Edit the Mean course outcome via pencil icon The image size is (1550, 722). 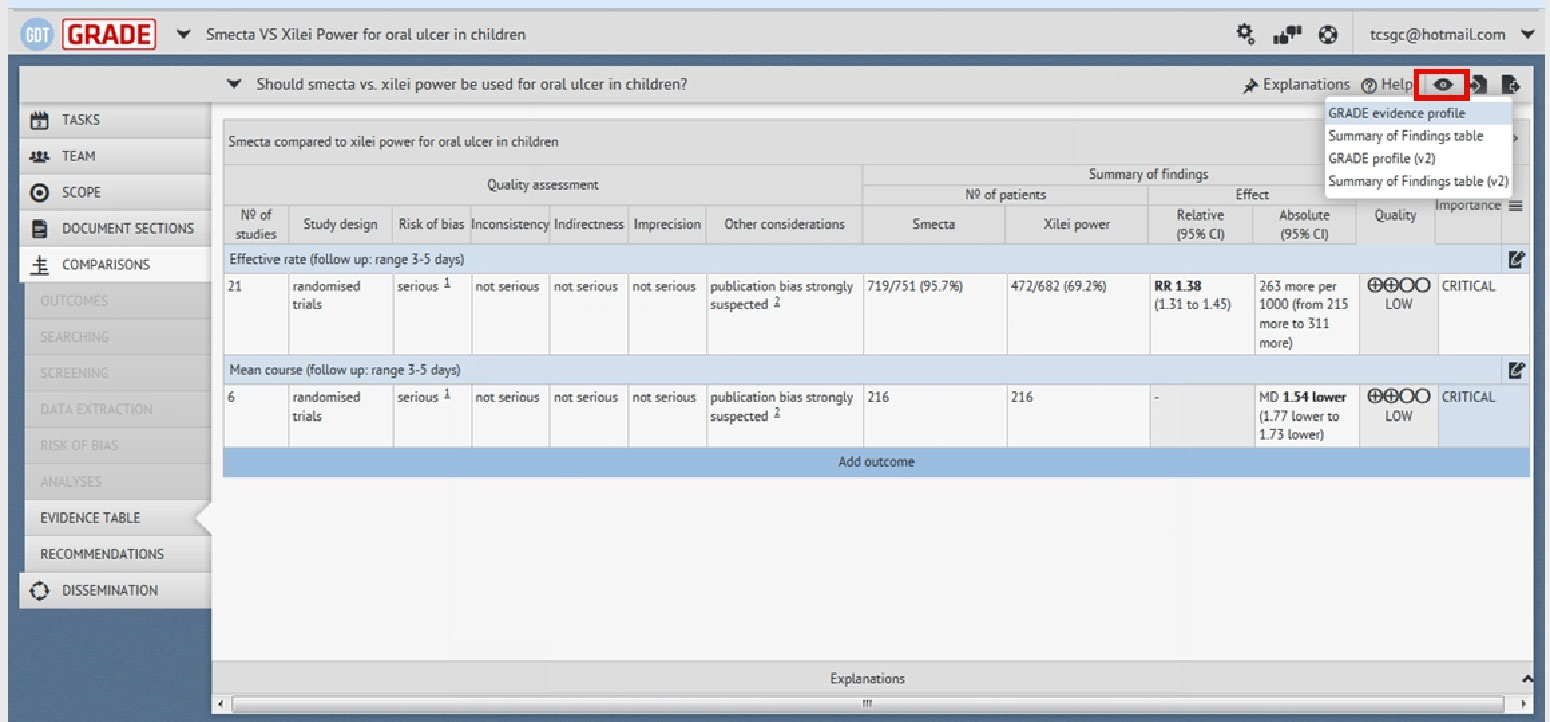coord(1517,370)
